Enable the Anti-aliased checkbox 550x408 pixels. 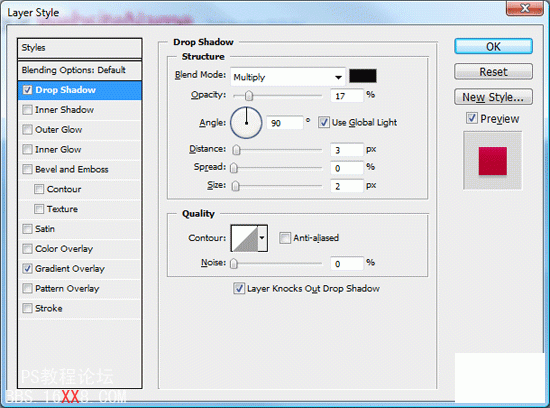[x=284, y=238]
